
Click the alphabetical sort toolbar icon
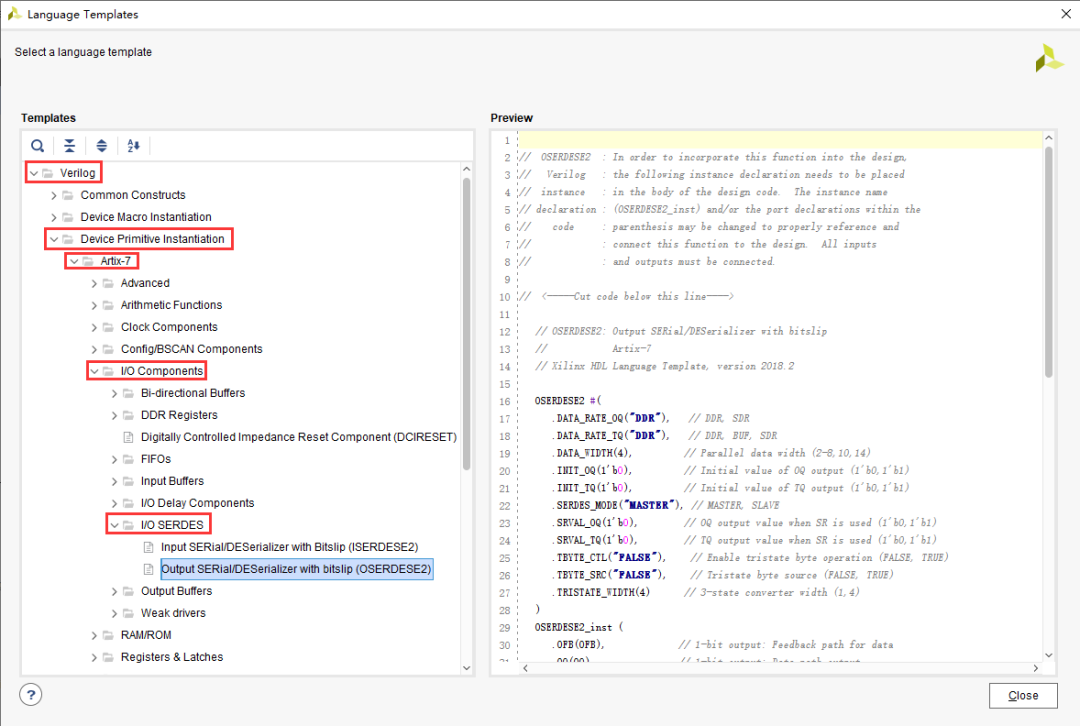point(133,145)
